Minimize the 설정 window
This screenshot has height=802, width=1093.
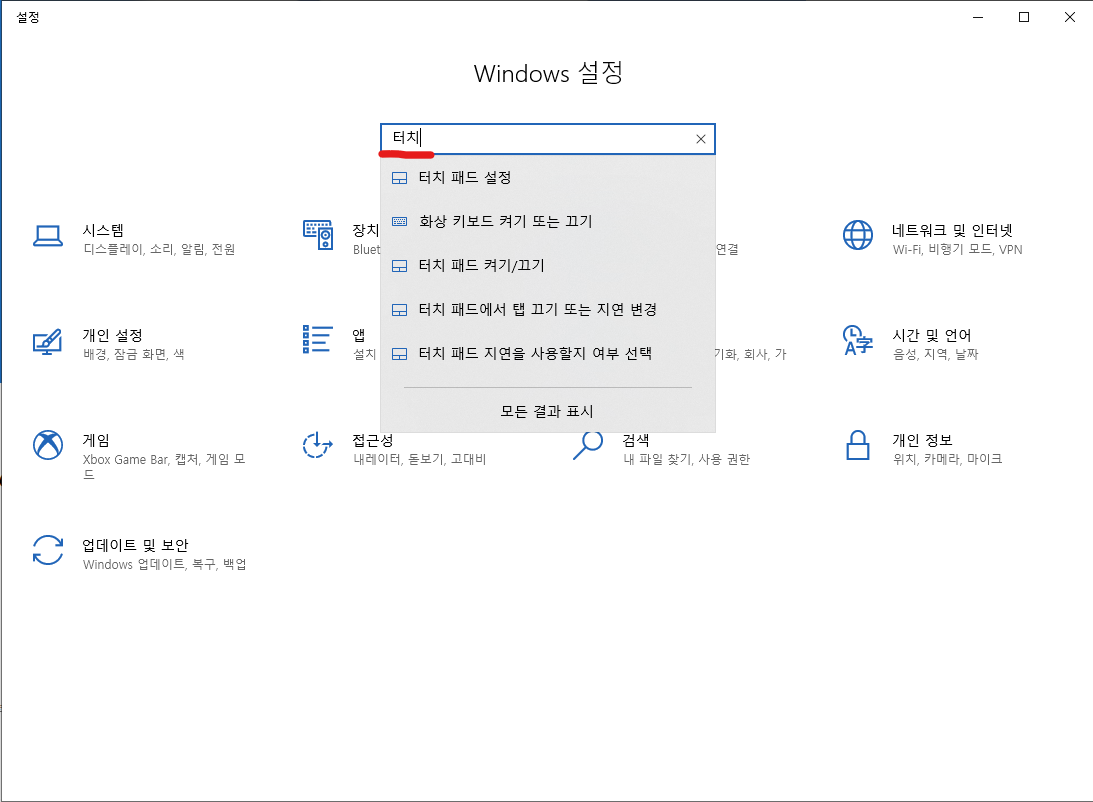(978, 17)
